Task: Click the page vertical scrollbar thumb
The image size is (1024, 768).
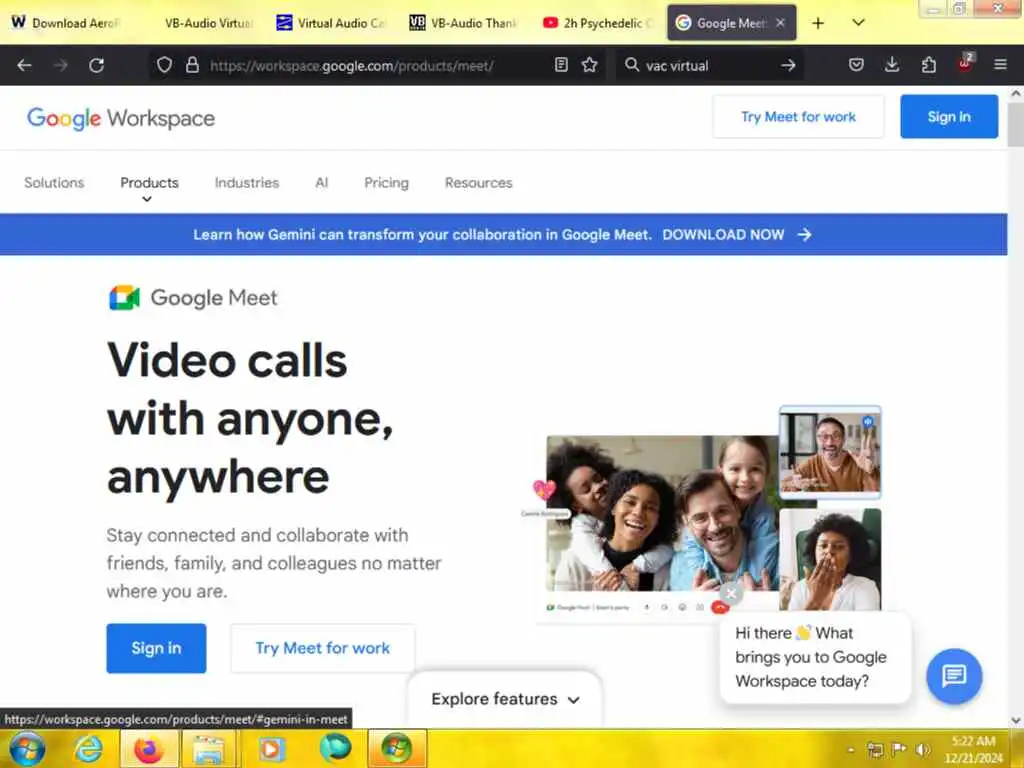Action: (x=1016, y=124)
